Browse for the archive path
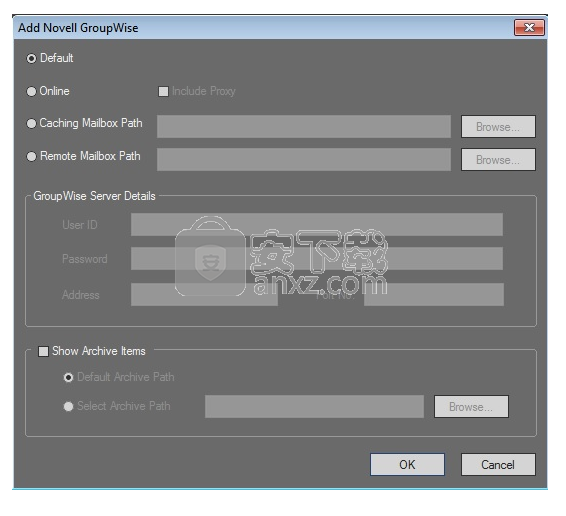Viewport: 566px width, 516px height. tap(471, 407)
